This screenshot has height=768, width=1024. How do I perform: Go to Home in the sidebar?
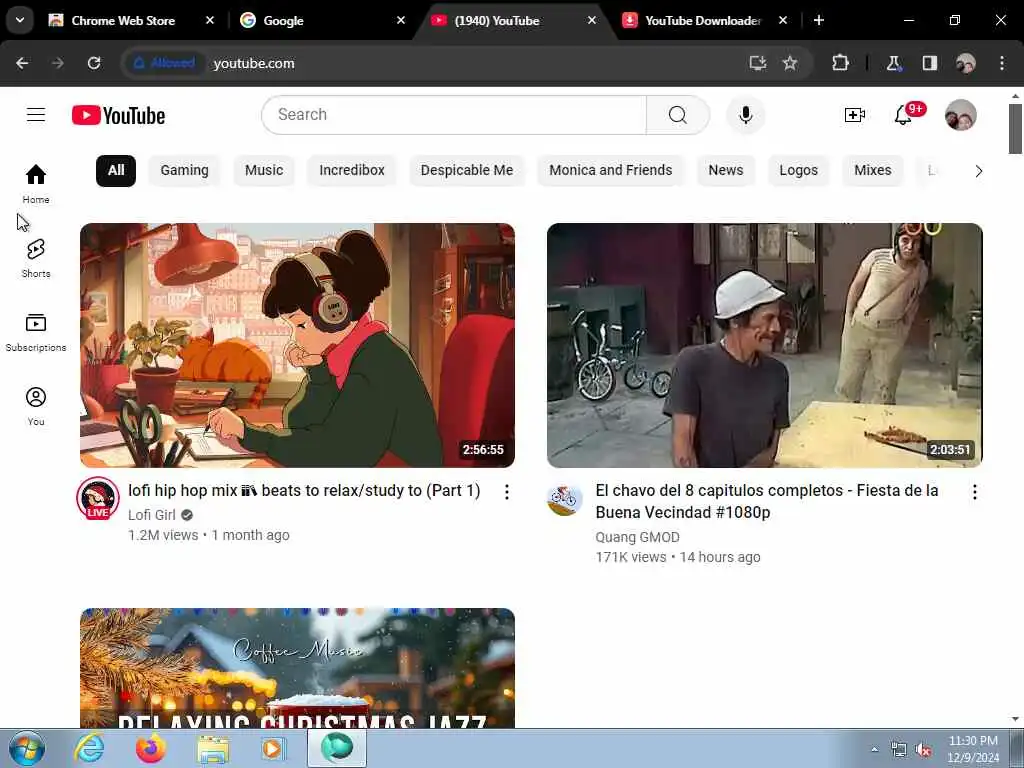(36, 184)
